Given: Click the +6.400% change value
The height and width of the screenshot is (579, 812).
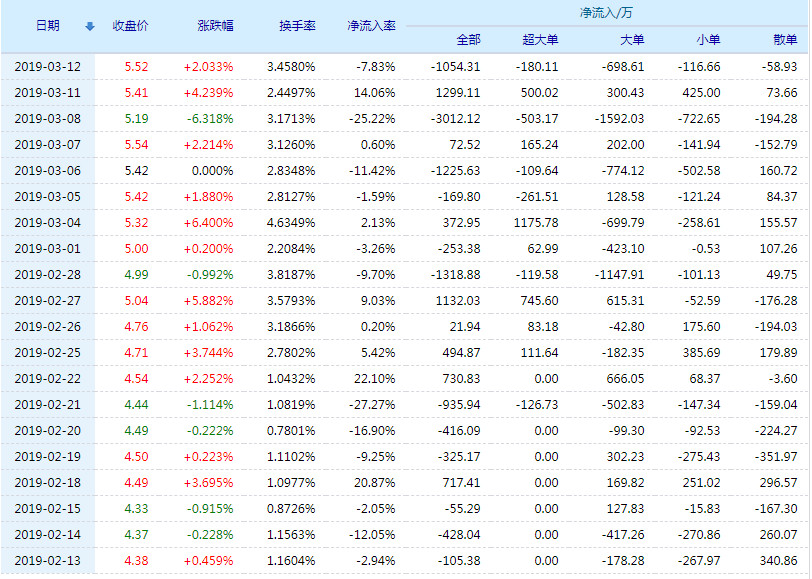Looking at the screenshot, I should 209,223.
